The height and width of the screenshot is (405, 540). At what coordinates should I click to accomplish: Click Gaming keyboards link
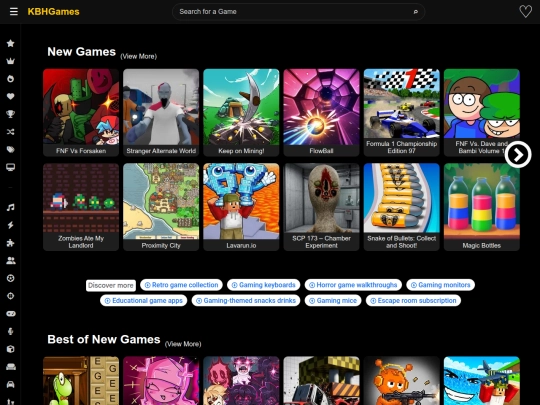point(263,285)
